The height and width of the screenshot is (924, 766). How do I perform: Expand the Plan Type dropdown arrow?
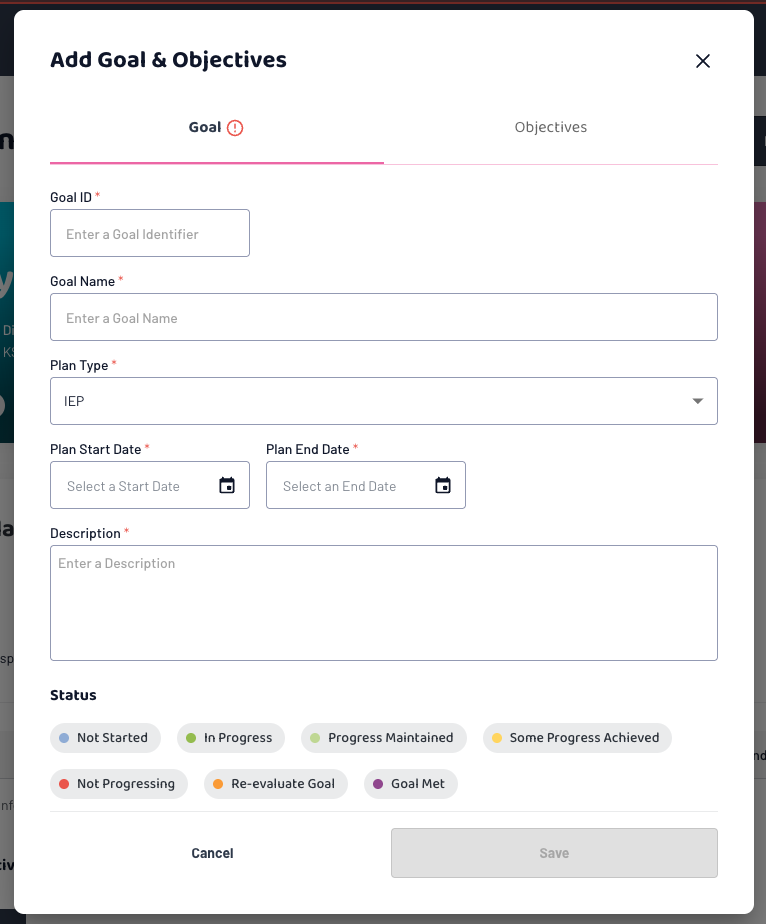tap(698, 401)
